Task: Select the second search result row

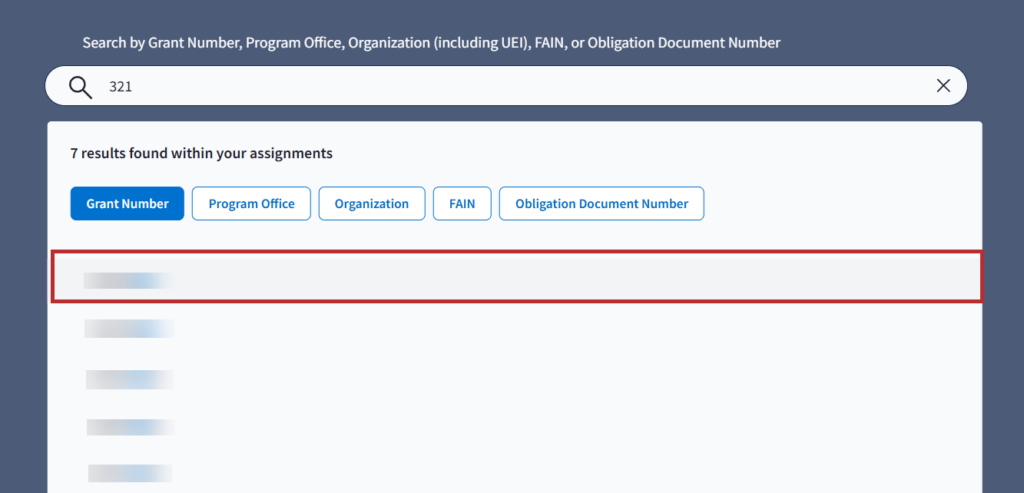Action: (x=516, y=328)
